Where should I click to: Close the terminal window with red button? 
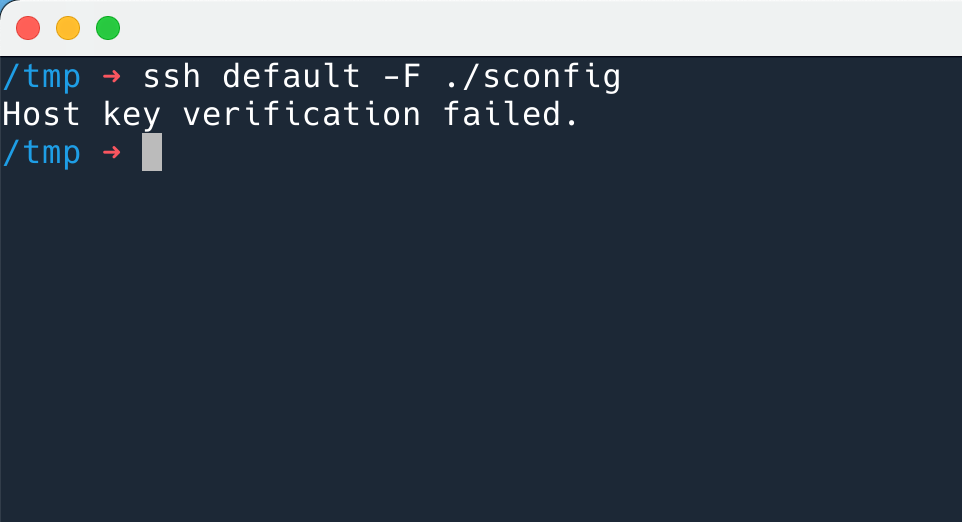tap(28, 28)
